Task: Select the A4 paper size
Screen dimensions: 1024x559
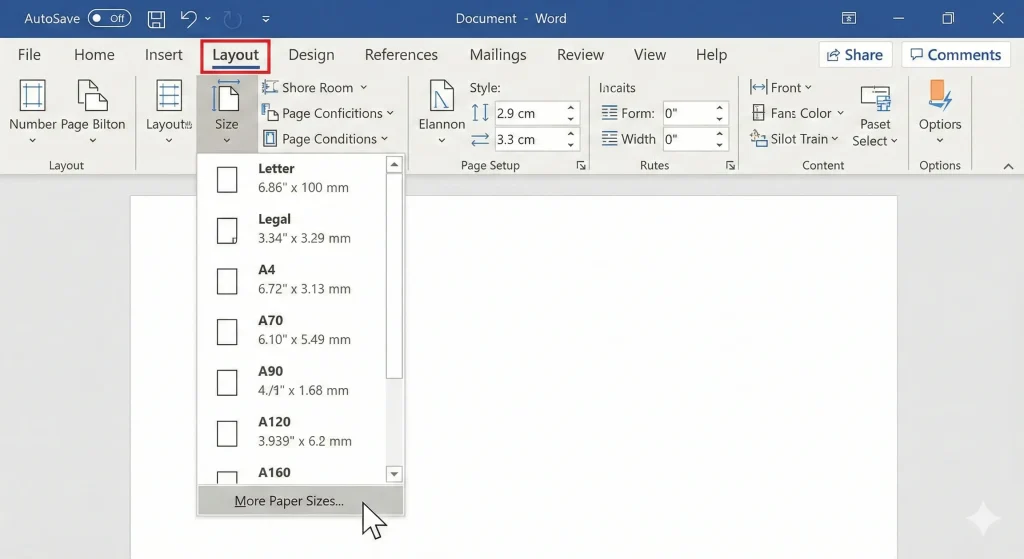Action: tap(292, 280)
